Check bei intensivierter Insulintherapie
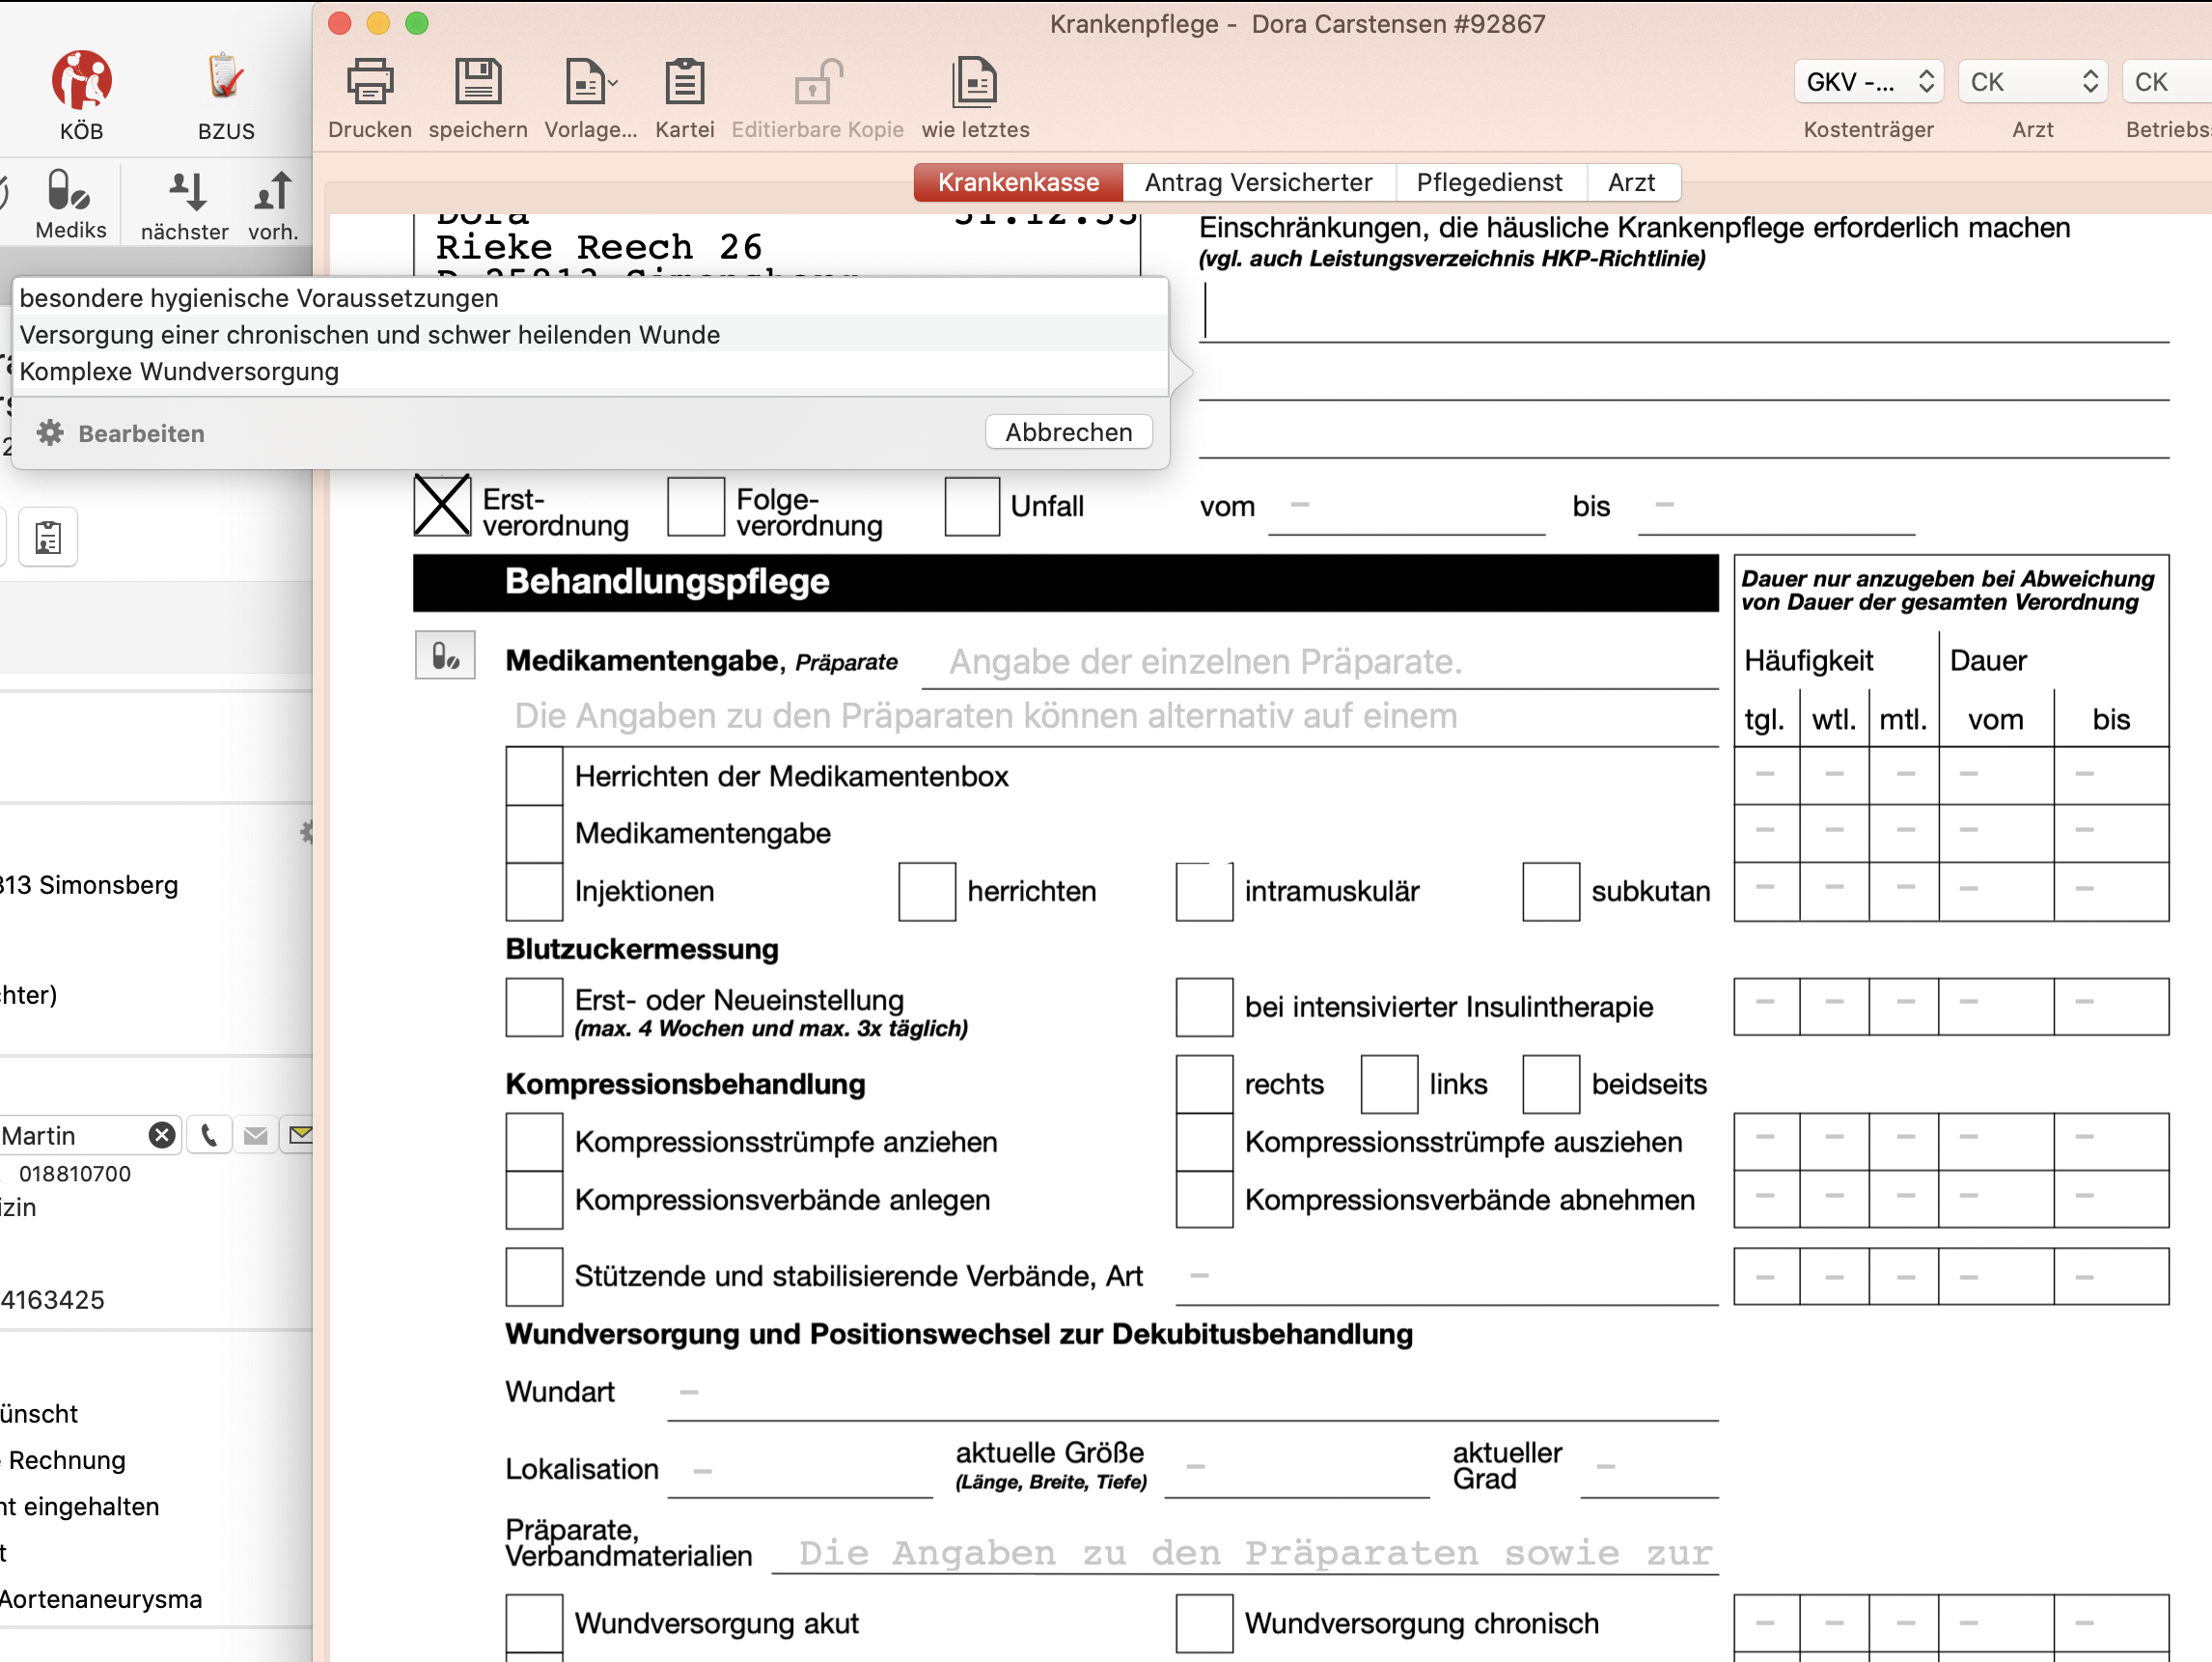 [1204, 1007]
